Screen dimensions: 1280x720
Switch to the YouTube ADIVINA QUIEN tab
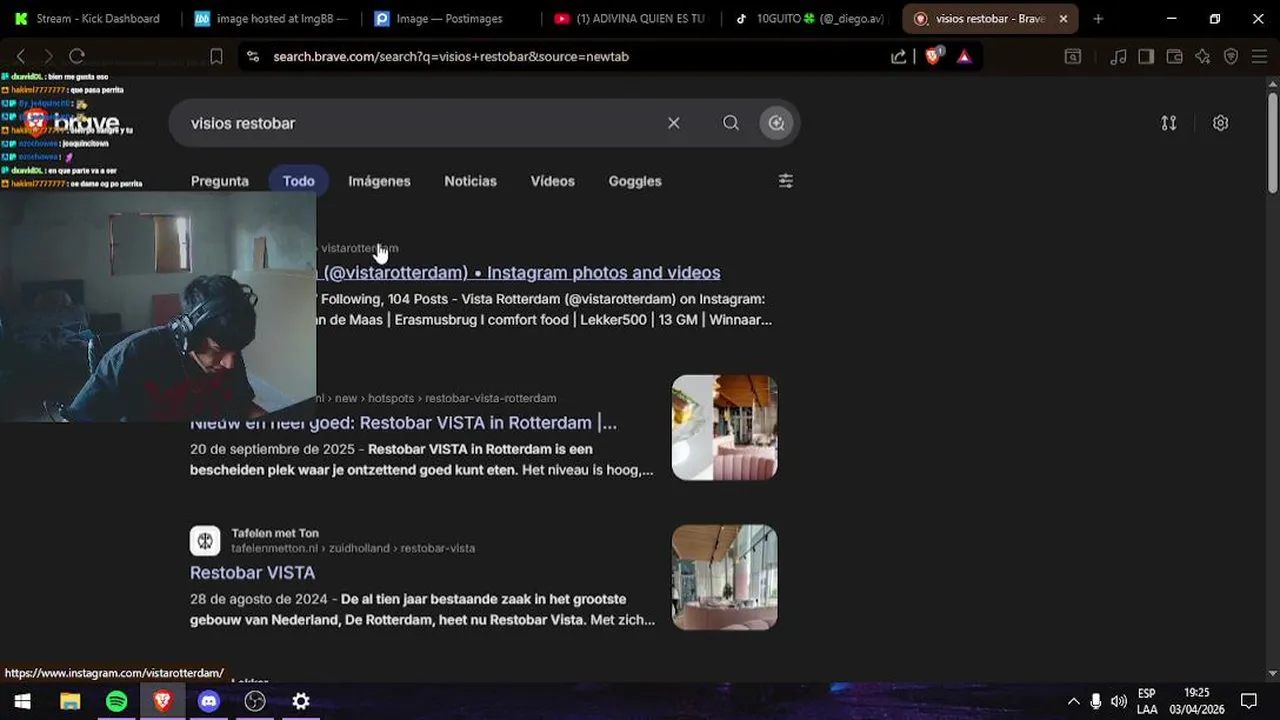click(x=631, y=18)
